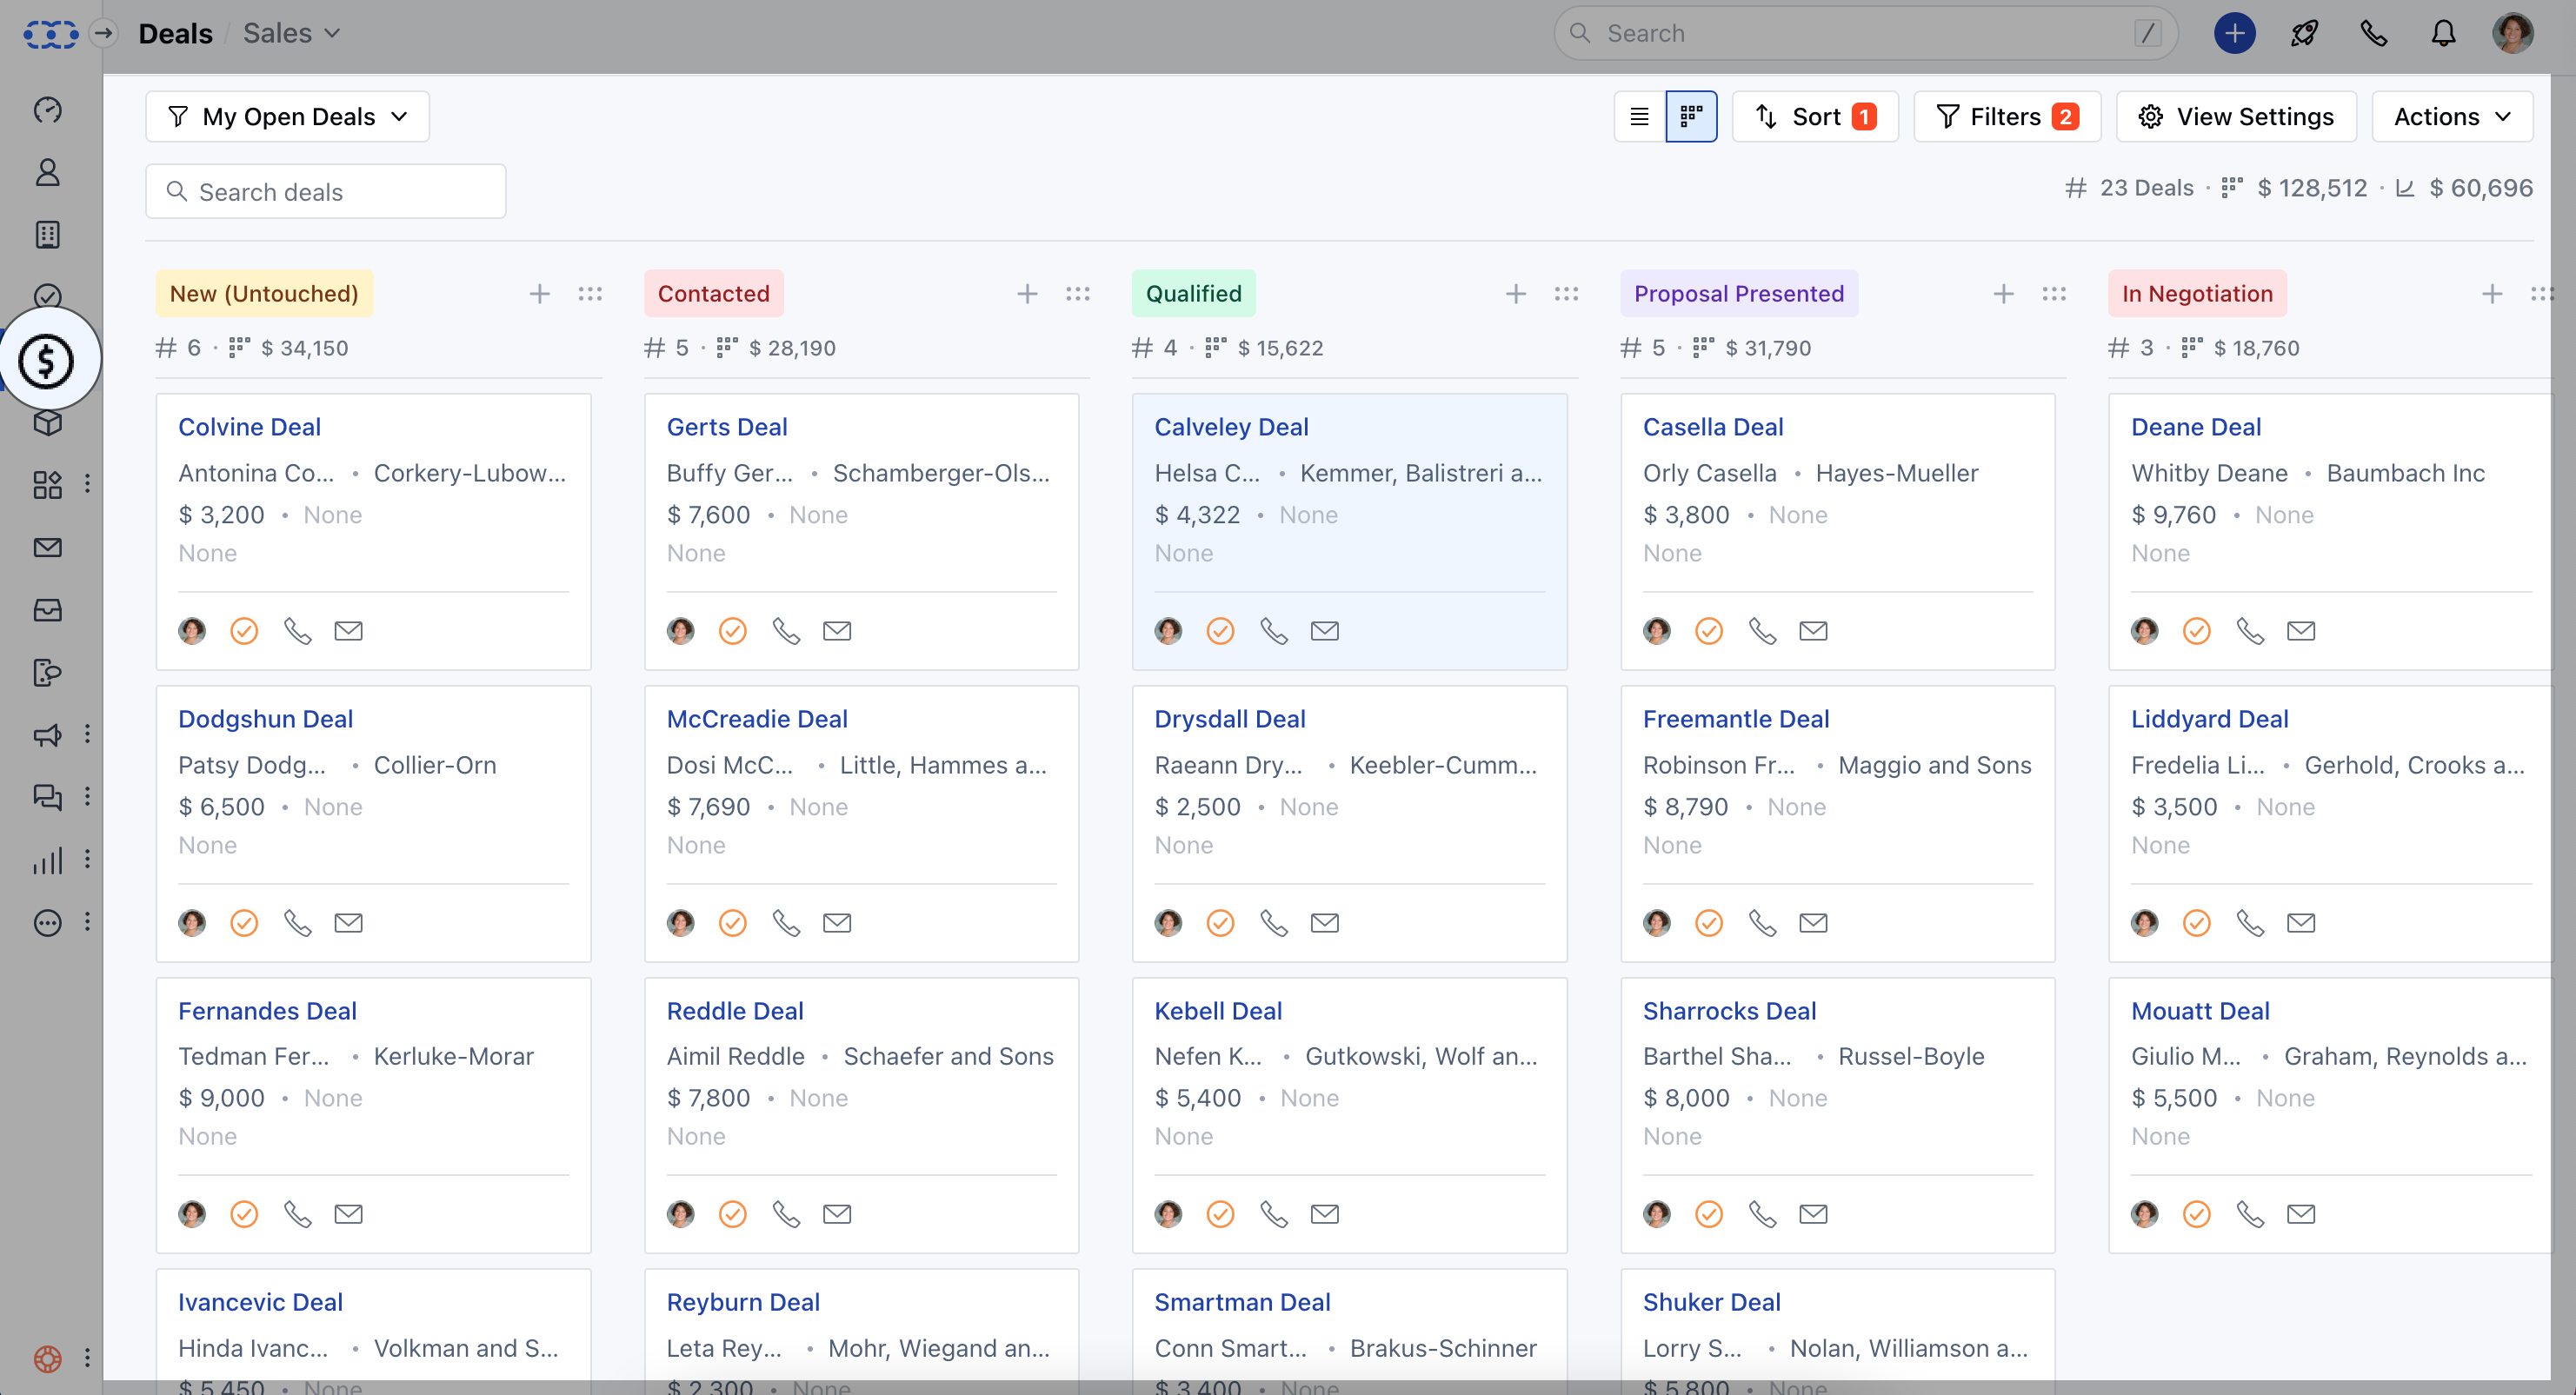
Task: Click the blue plus quick-add button
Action: (x=2234, y=34)
